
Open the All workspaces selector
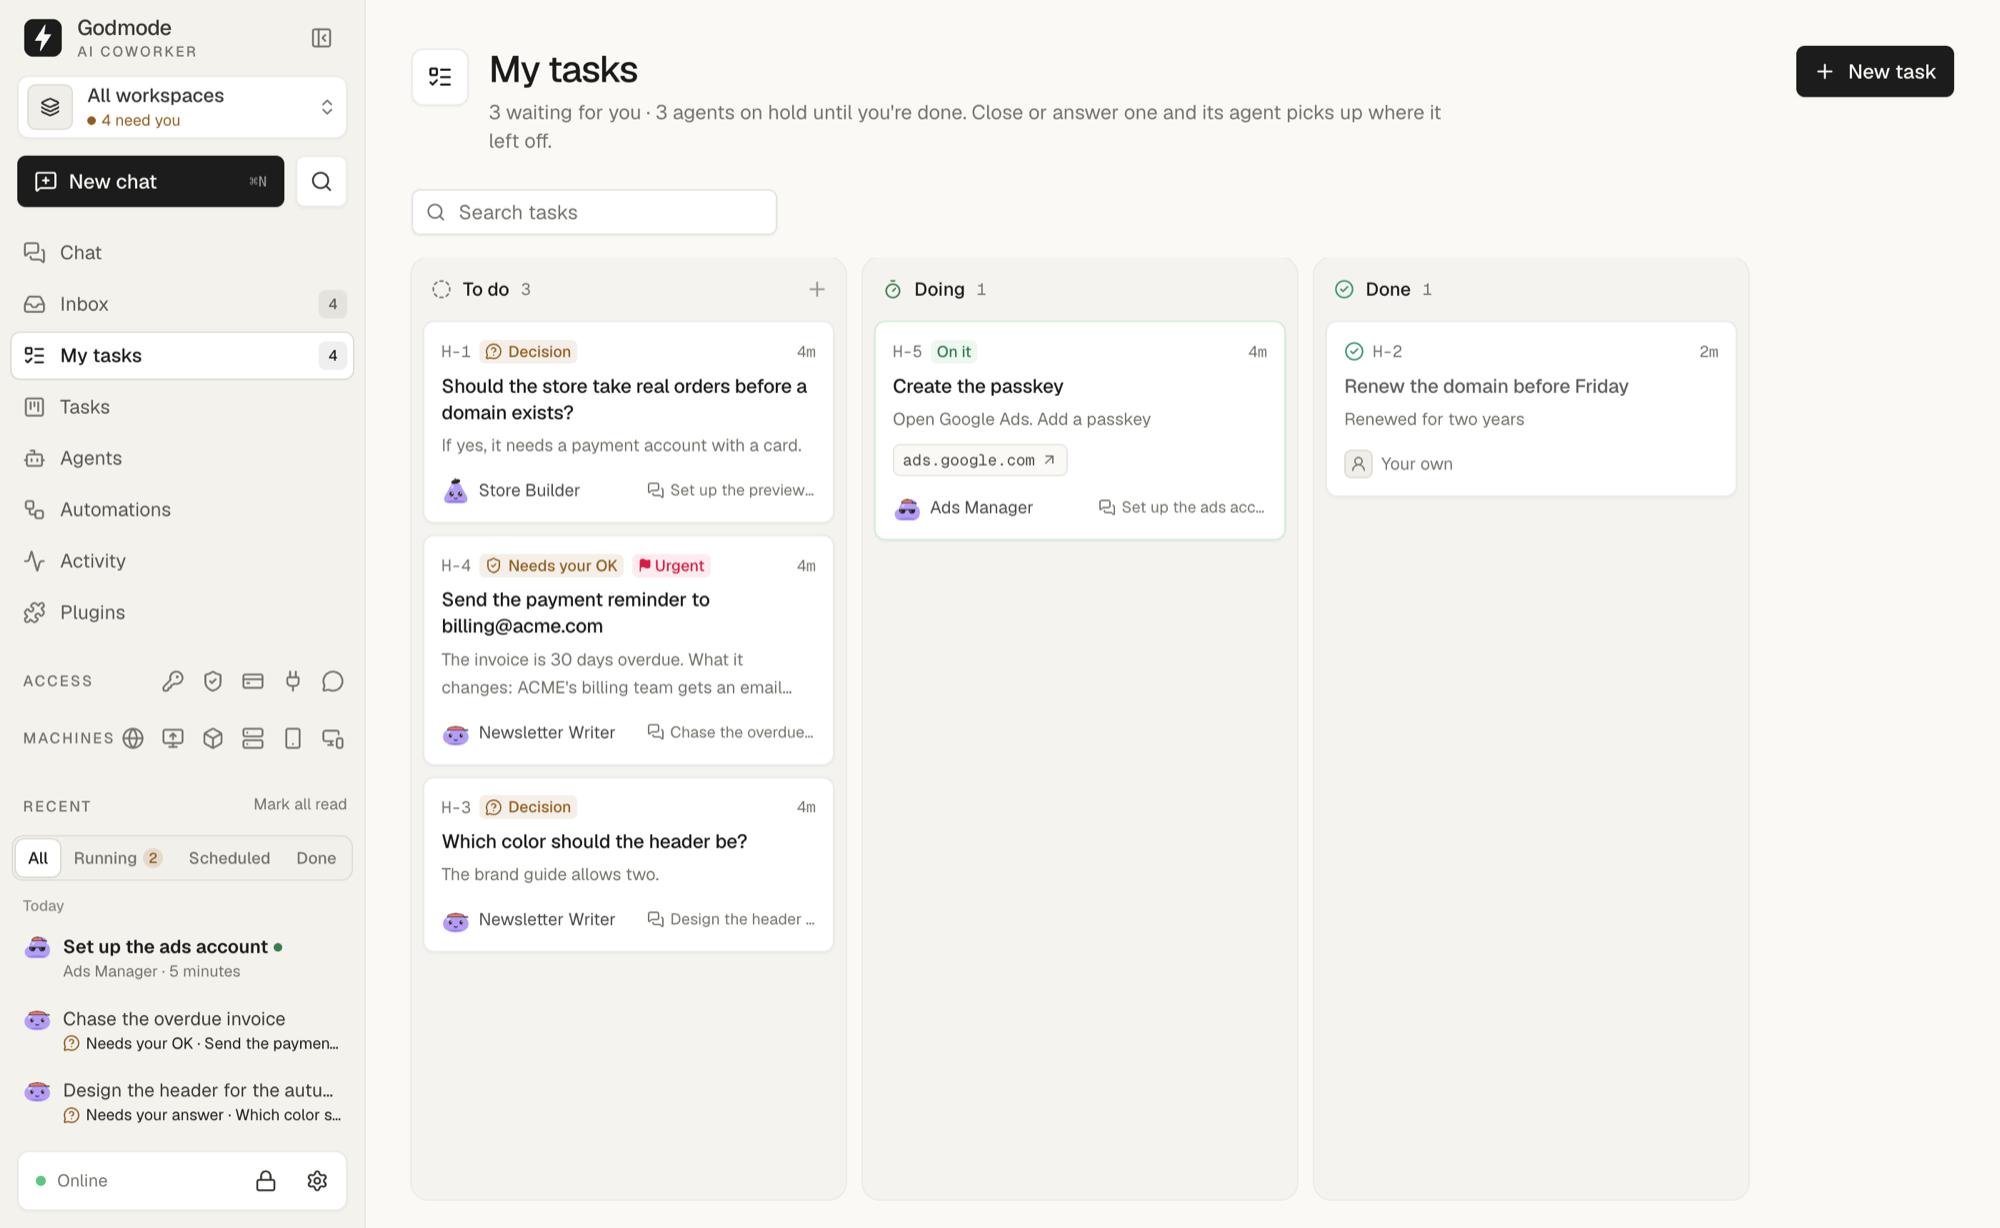182,107
